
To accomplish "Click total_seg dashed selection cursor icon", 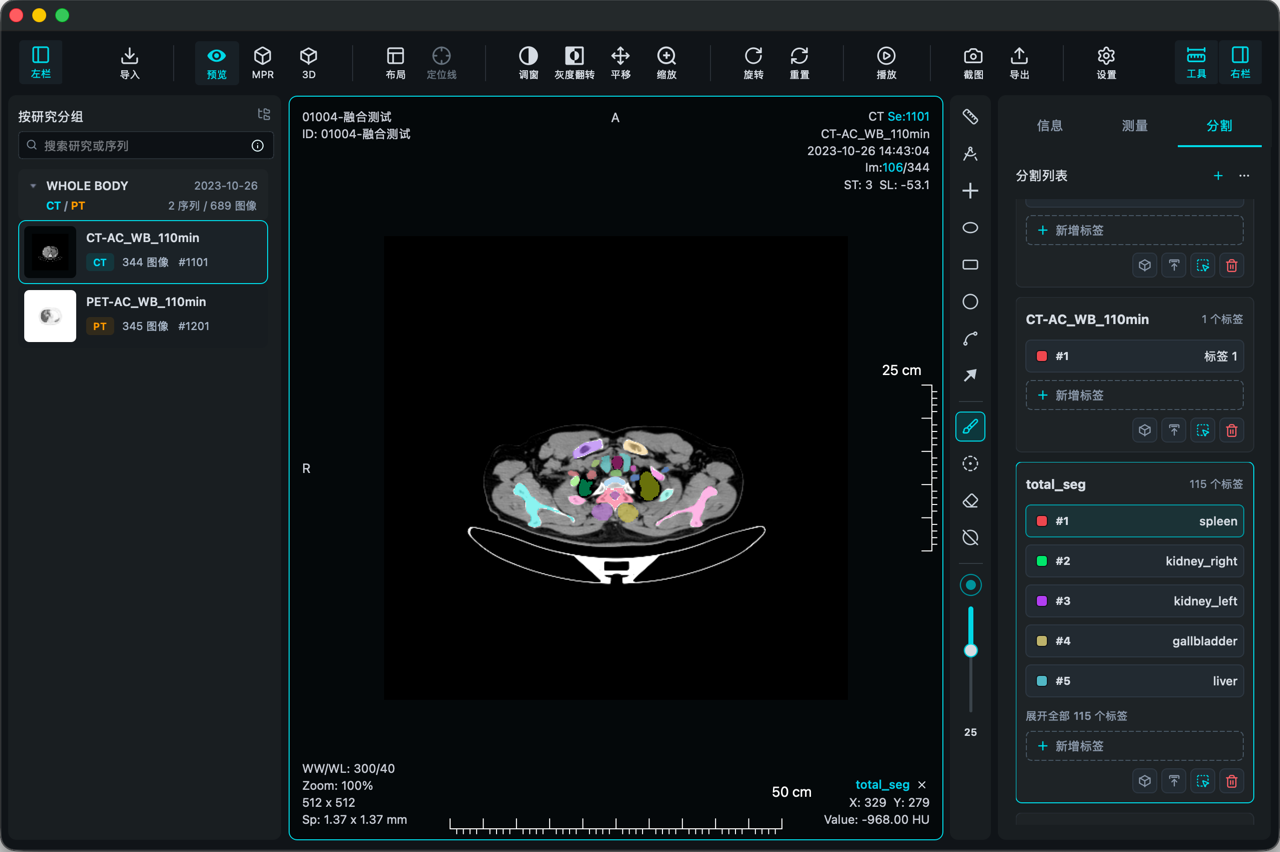I will 1203,781.
